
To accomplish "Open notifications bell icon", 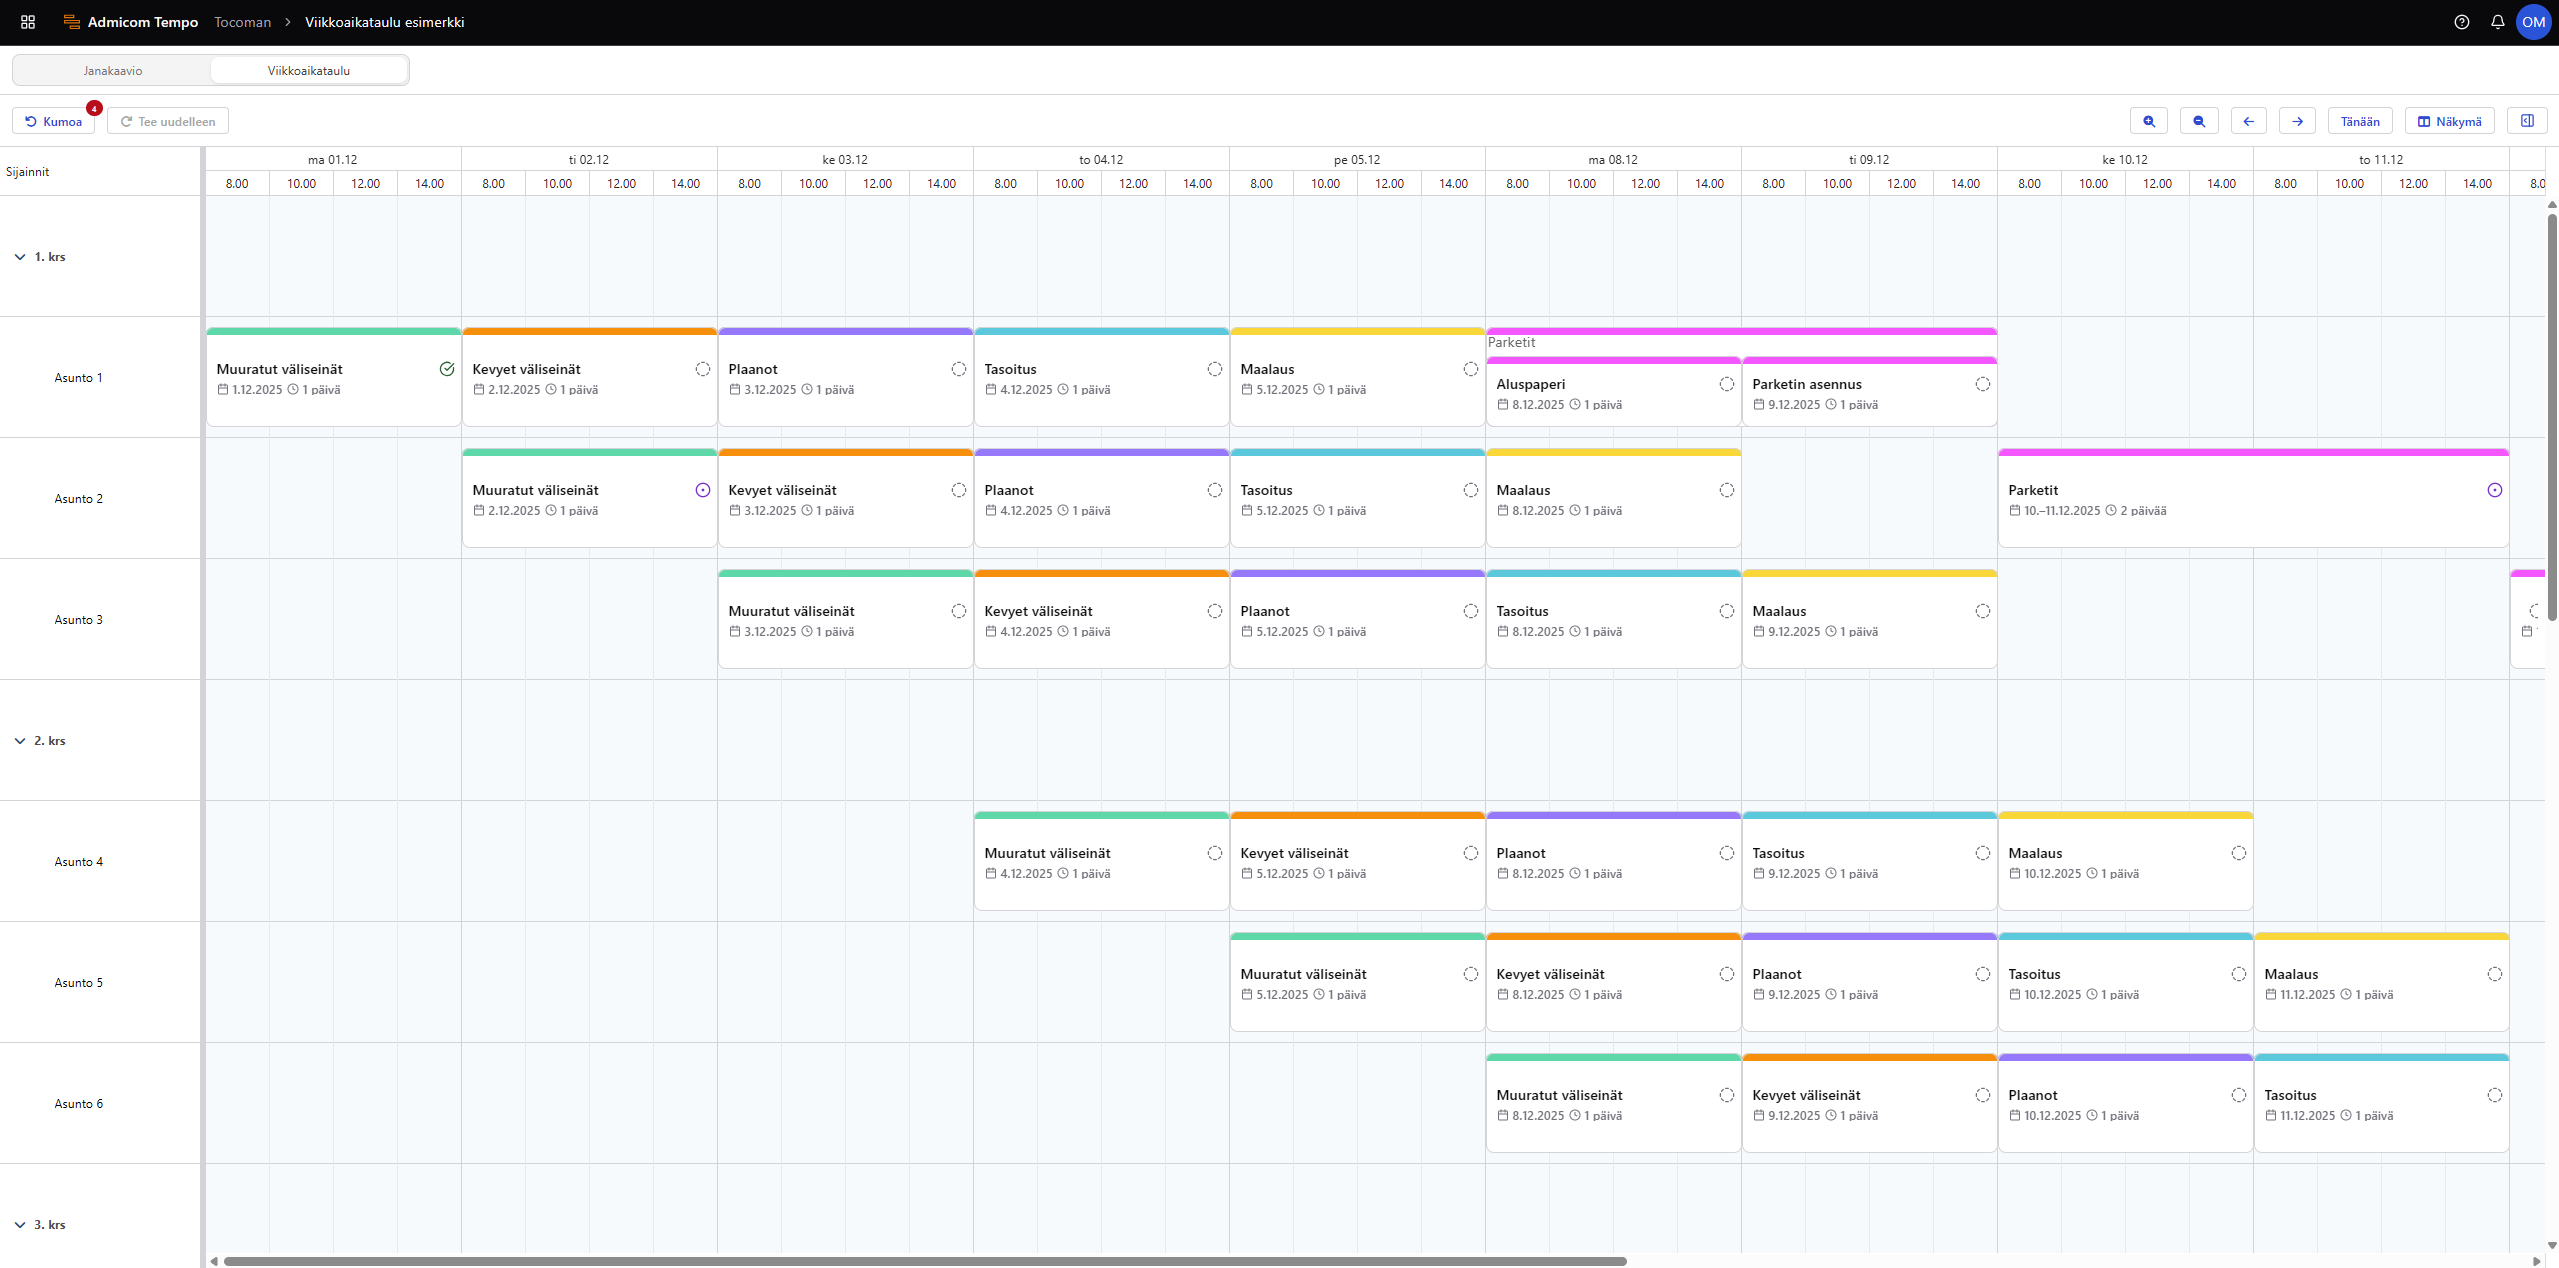I will pyautogui.click(x=2497, y=22).
